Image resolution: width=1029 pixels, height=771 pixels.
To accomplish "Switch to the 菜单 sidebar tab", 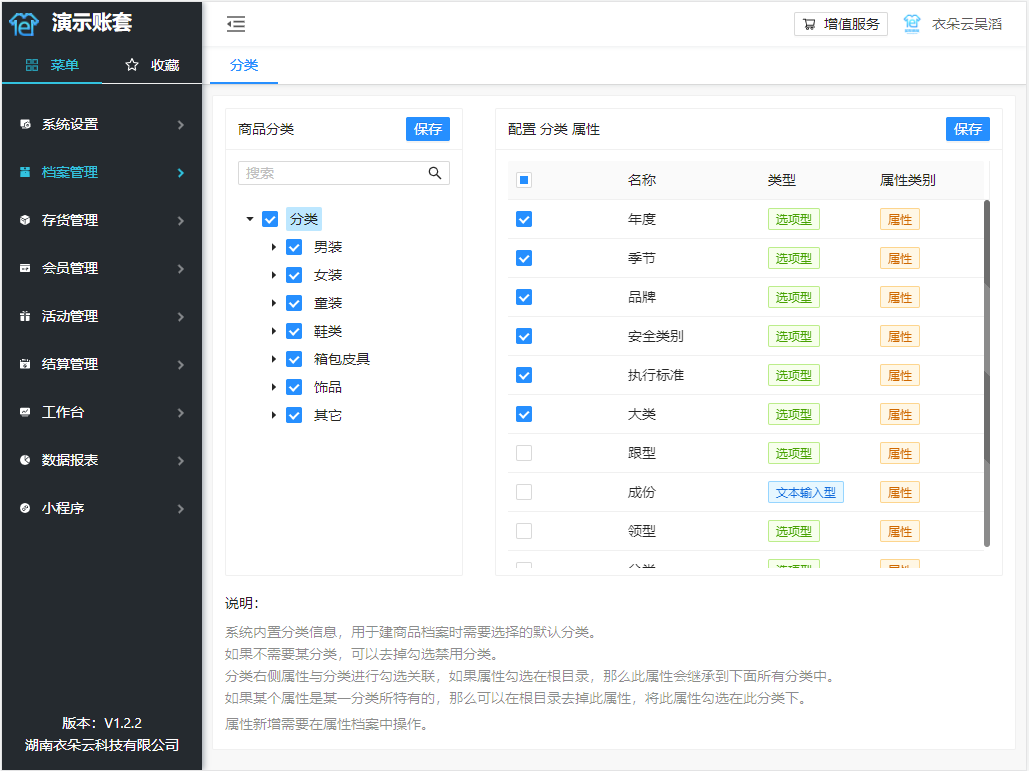I will click(x=52, y=64).
